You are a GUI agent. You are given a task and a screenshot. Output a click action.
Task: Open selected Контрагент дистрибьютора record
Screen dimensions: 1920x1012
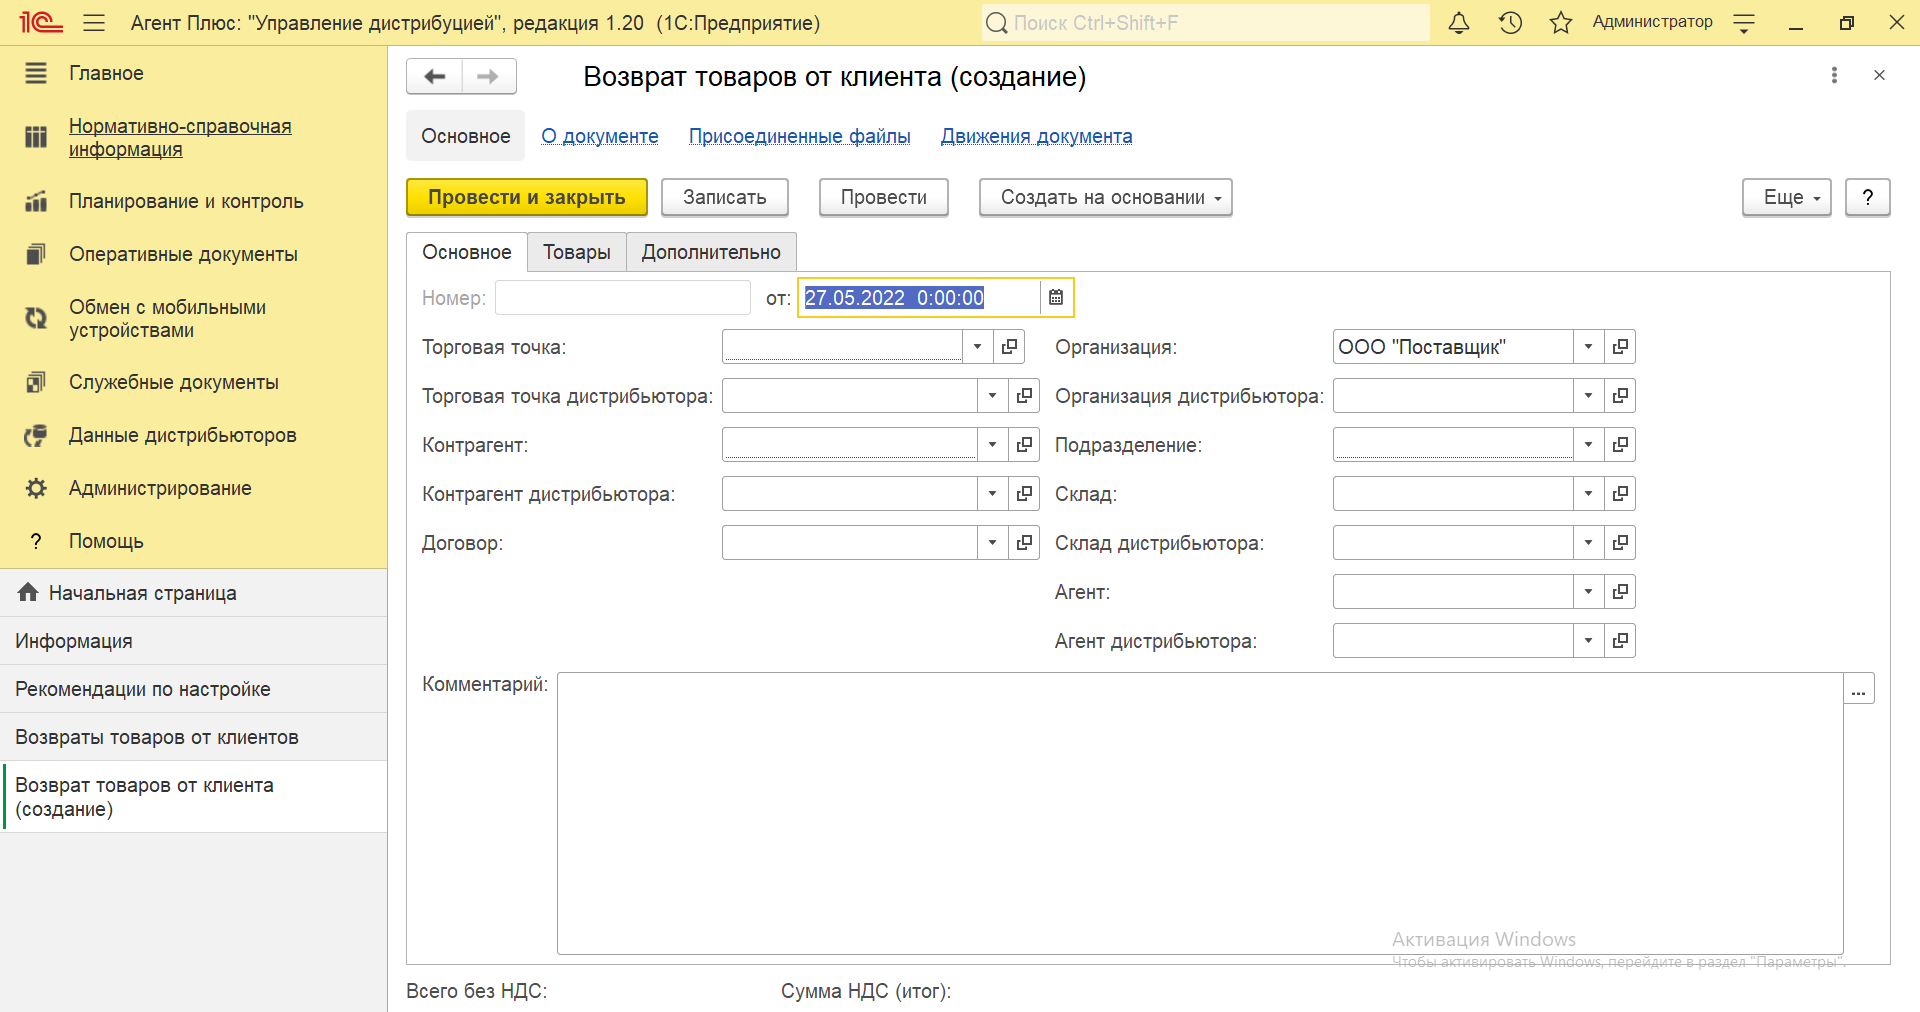pyautogui.click(x=1024, y=493)
